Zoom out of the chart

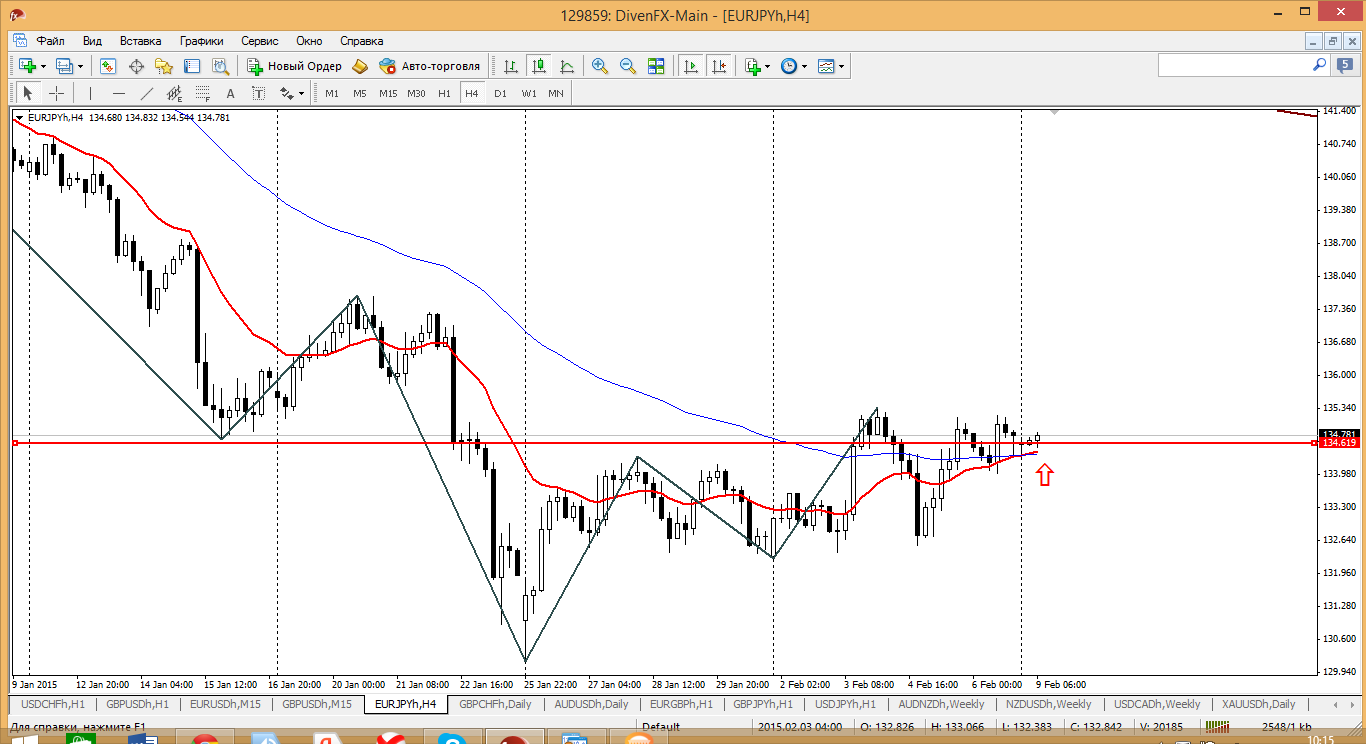(x=628, y=66)
